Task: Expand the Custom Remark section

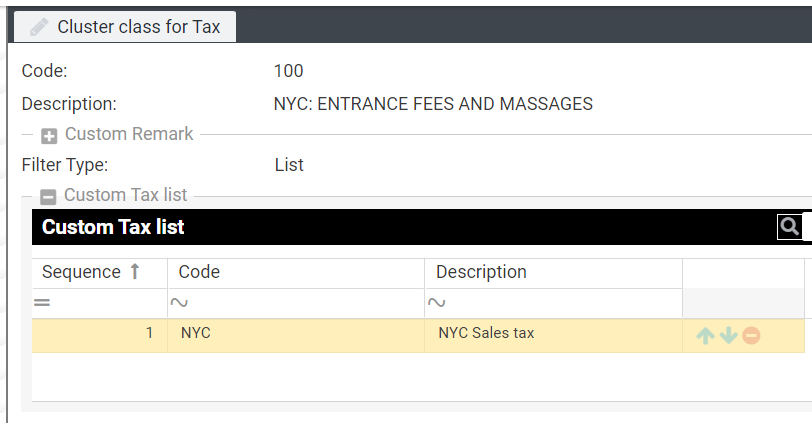Action: [x=49, y=135]
